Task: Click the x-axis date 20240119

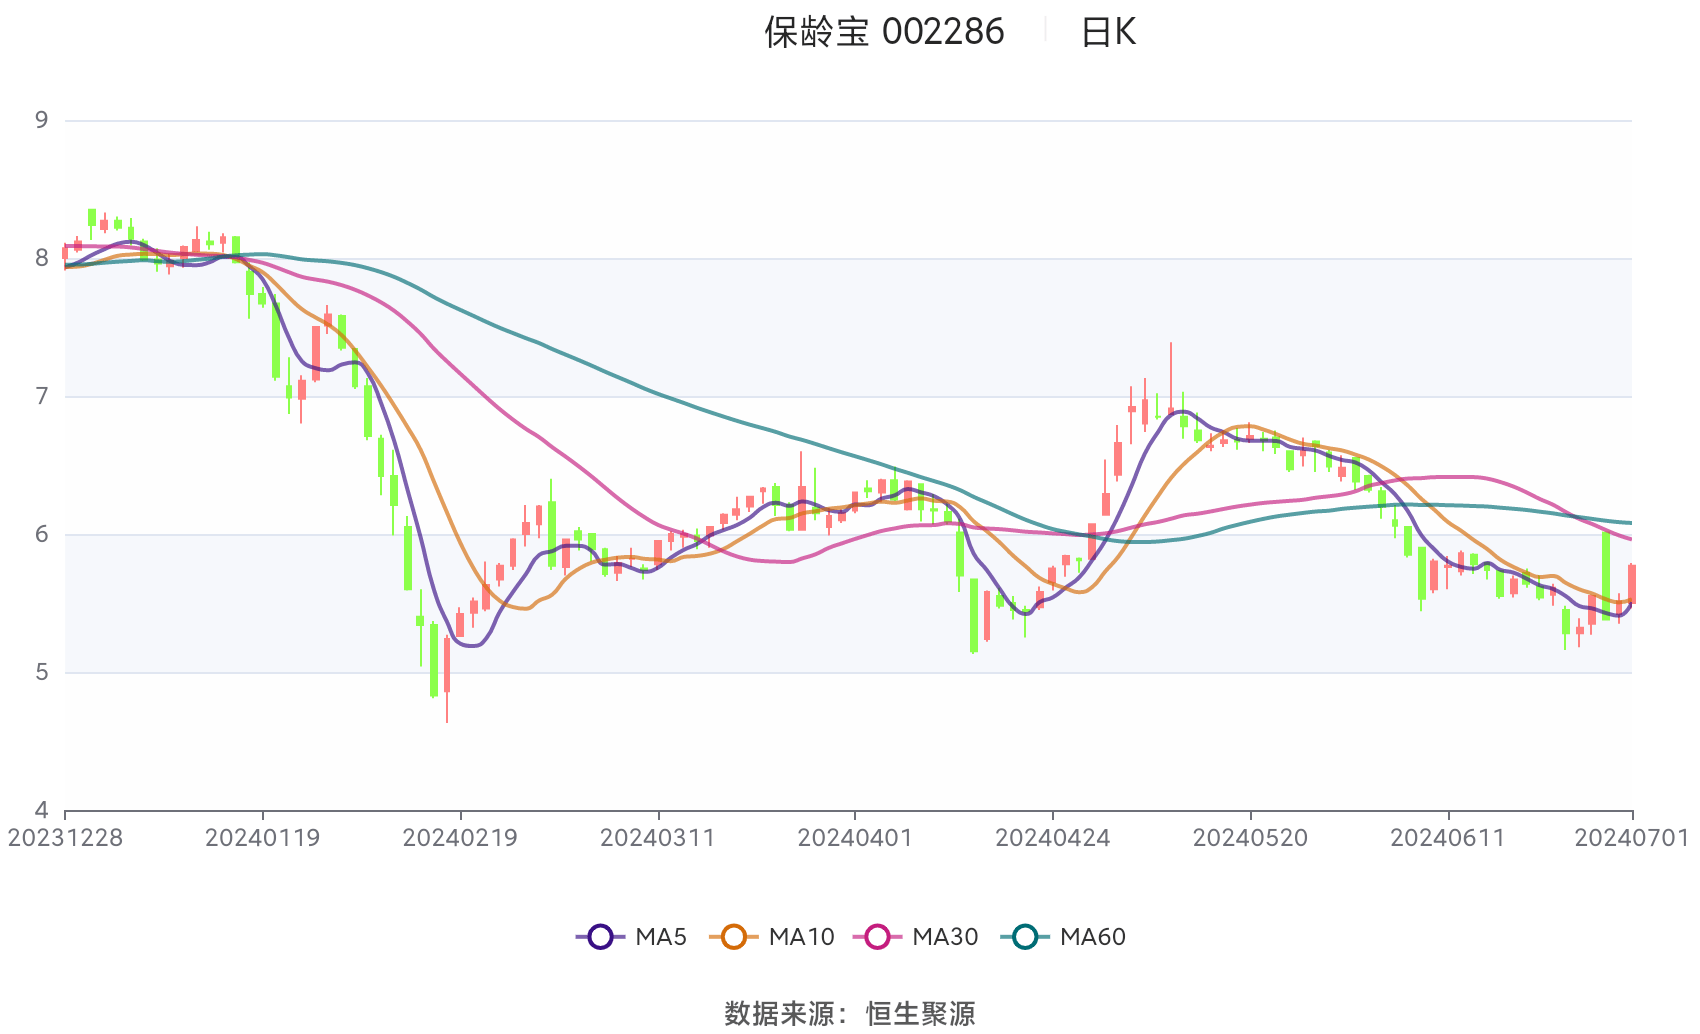Action: pos(263,838)
